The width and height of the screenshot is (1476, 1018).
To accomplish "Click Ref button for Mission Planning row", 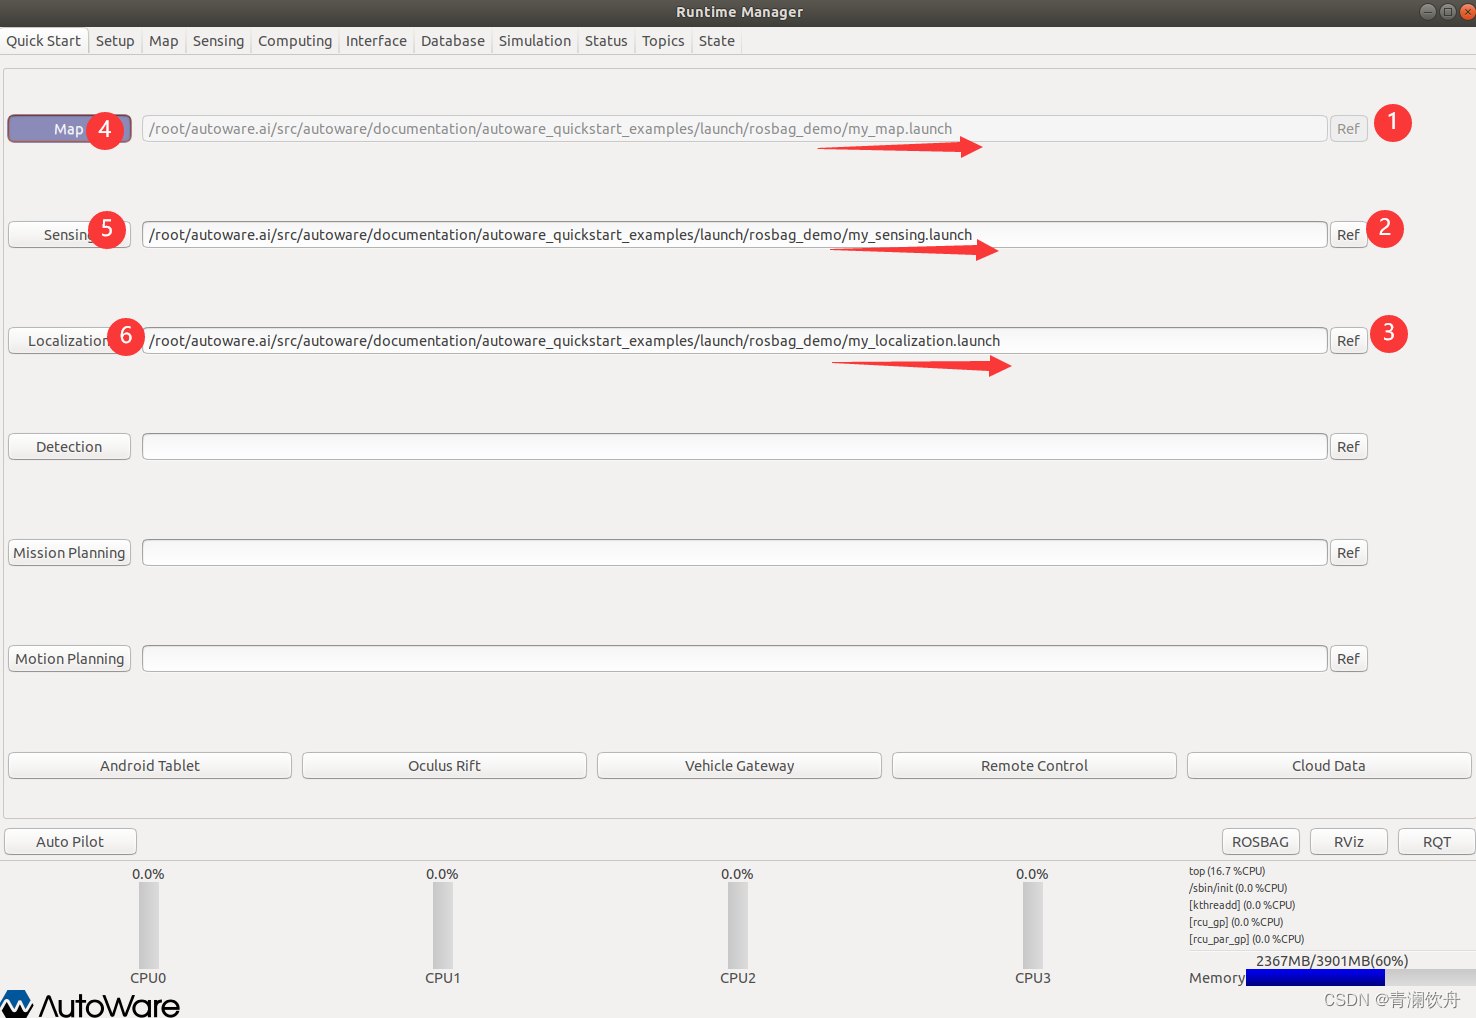I will (x=1348, y=553).
